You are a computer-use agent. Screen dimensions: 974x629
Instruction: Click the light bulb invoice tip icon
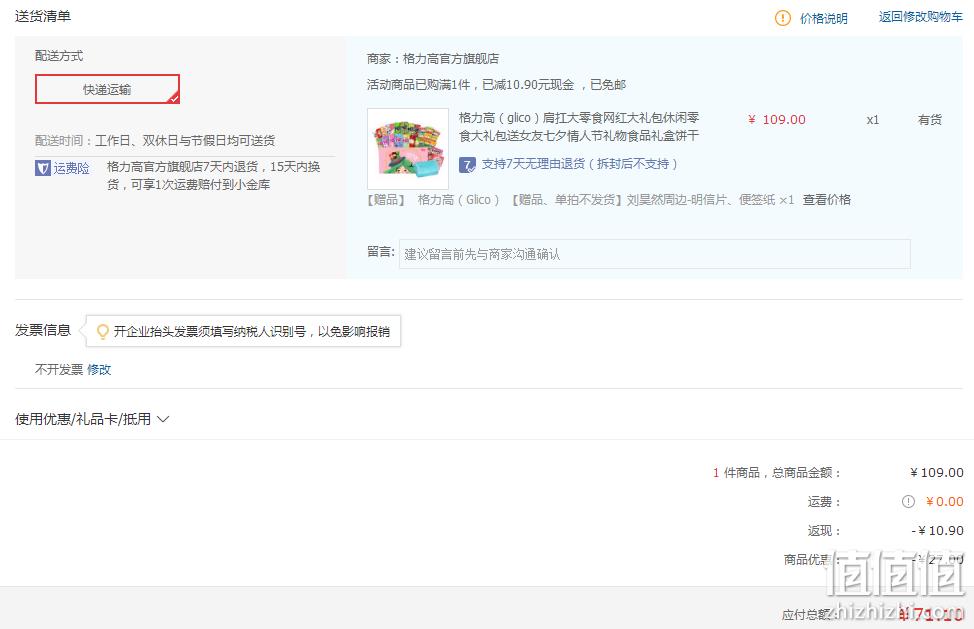coord(102,332)
